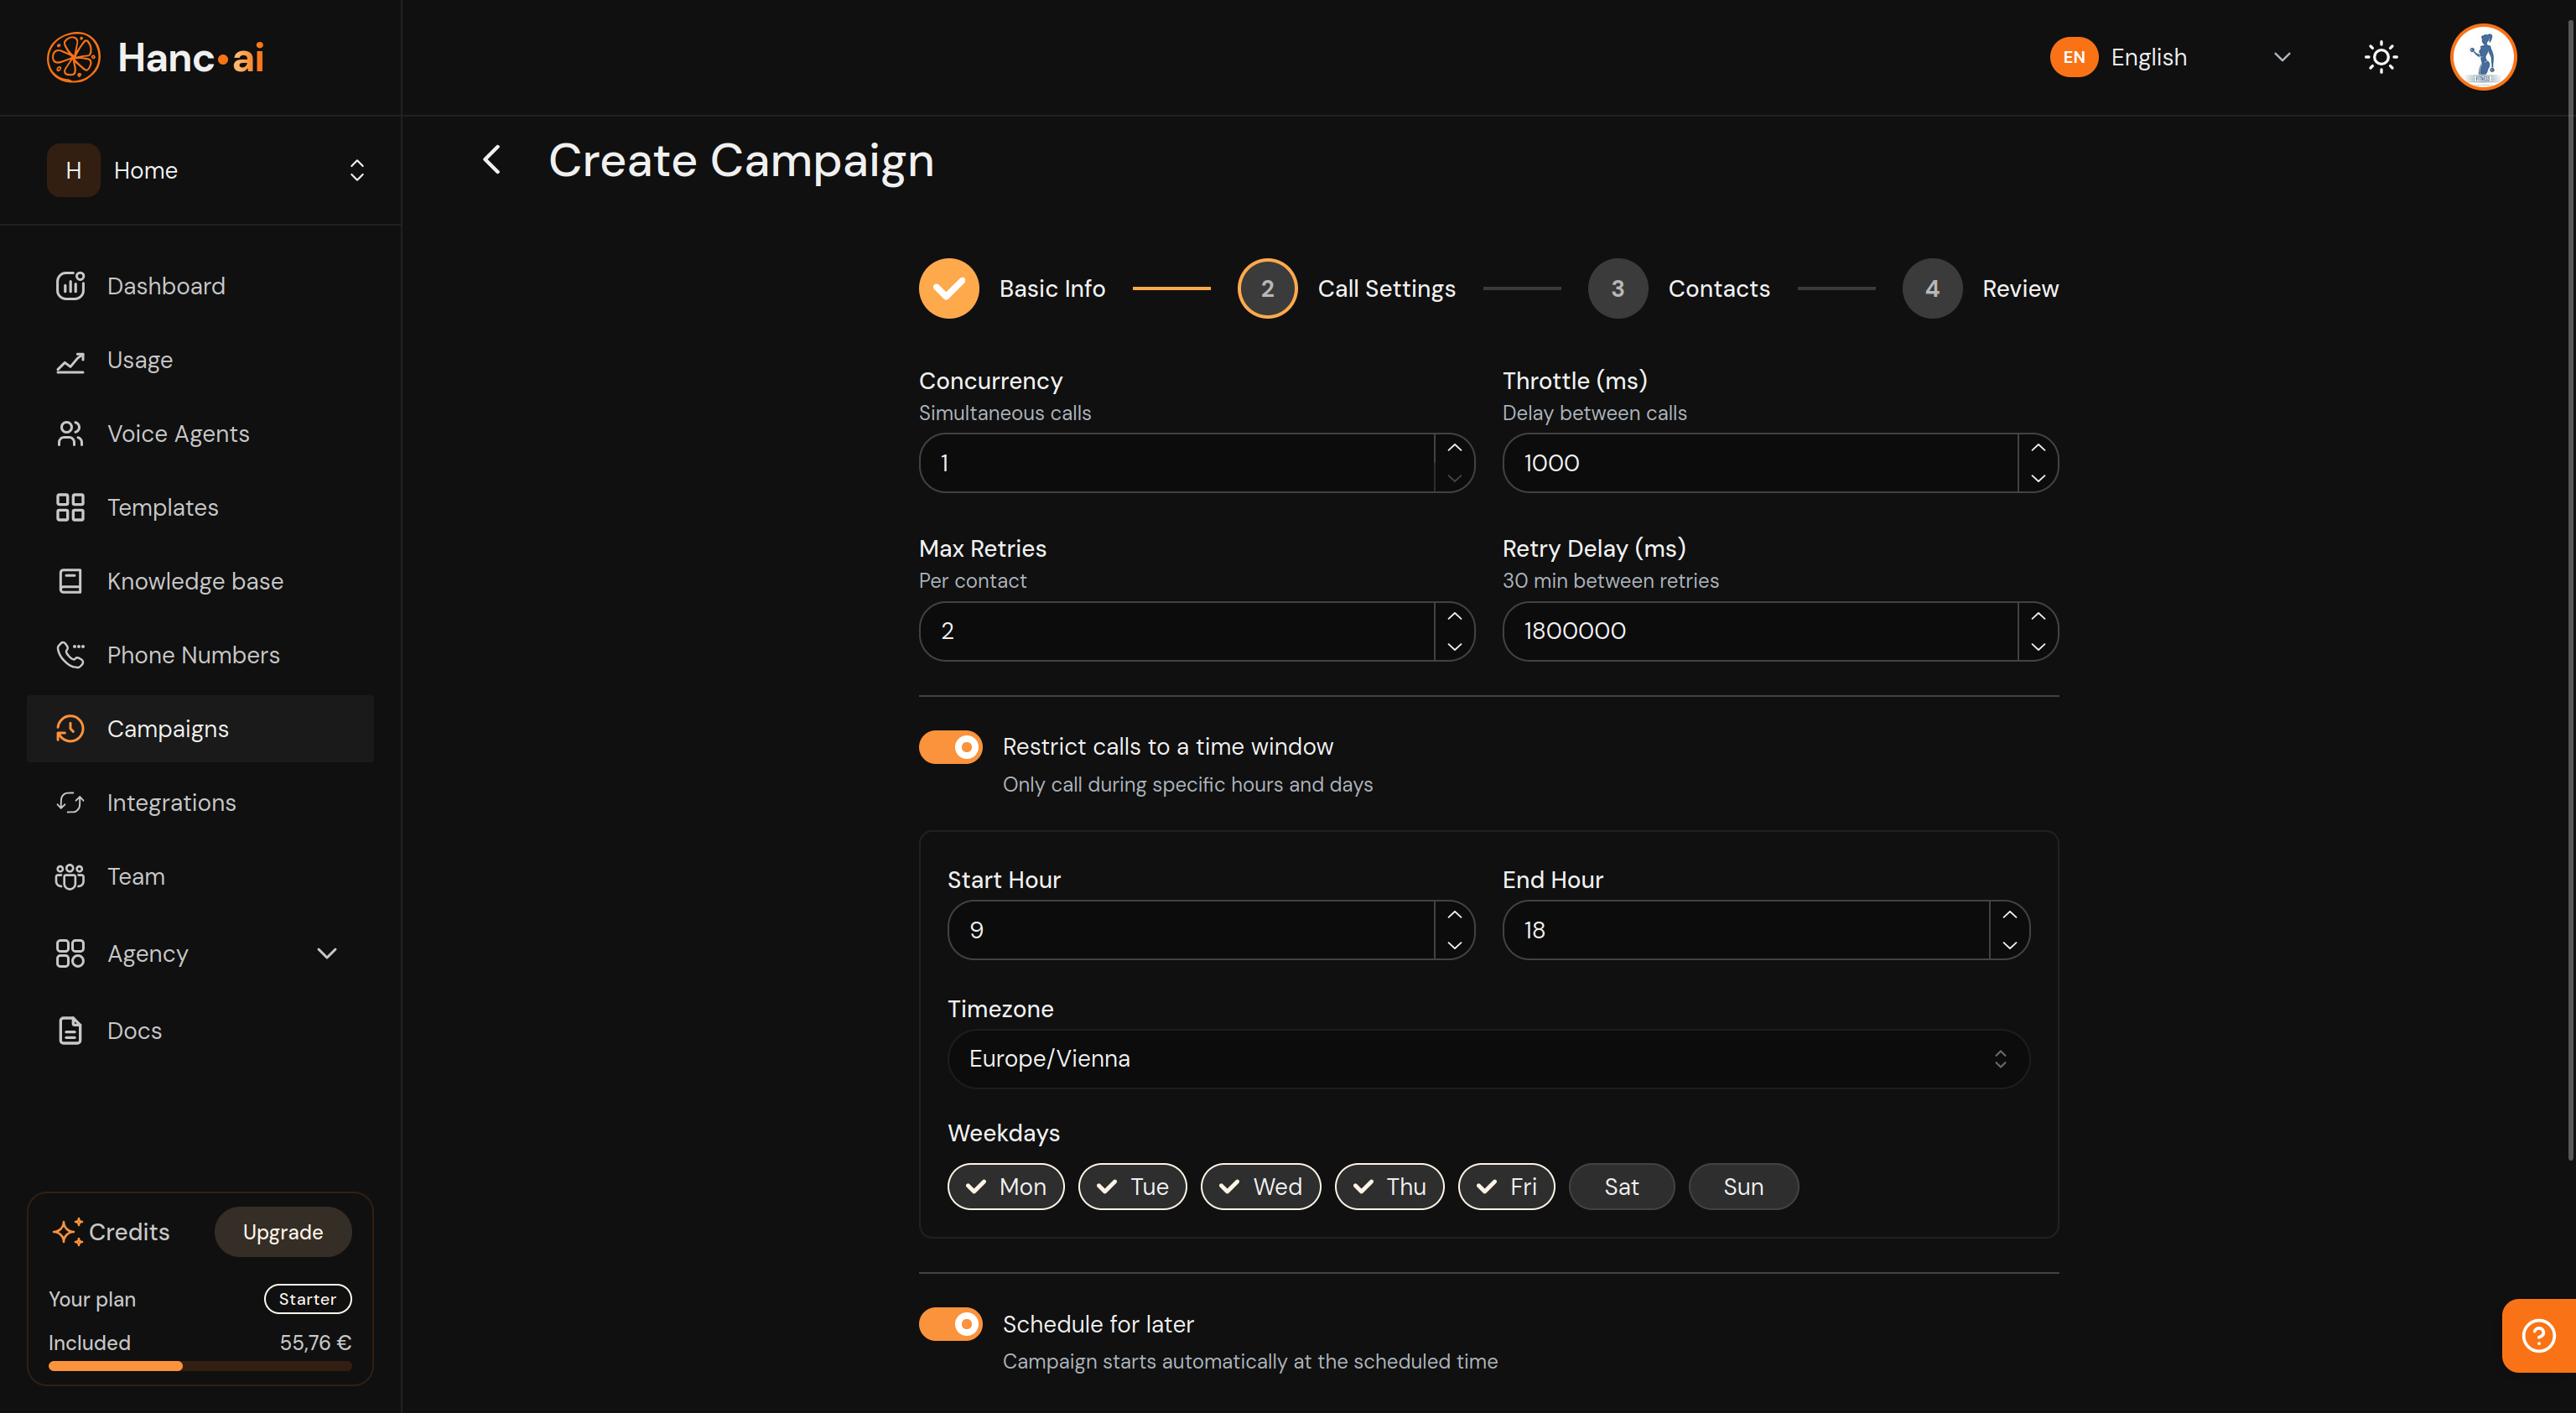Increase Concurrency with the stepper arrow
The width and height of the screenshot is (2576, 1413).
1455,447
